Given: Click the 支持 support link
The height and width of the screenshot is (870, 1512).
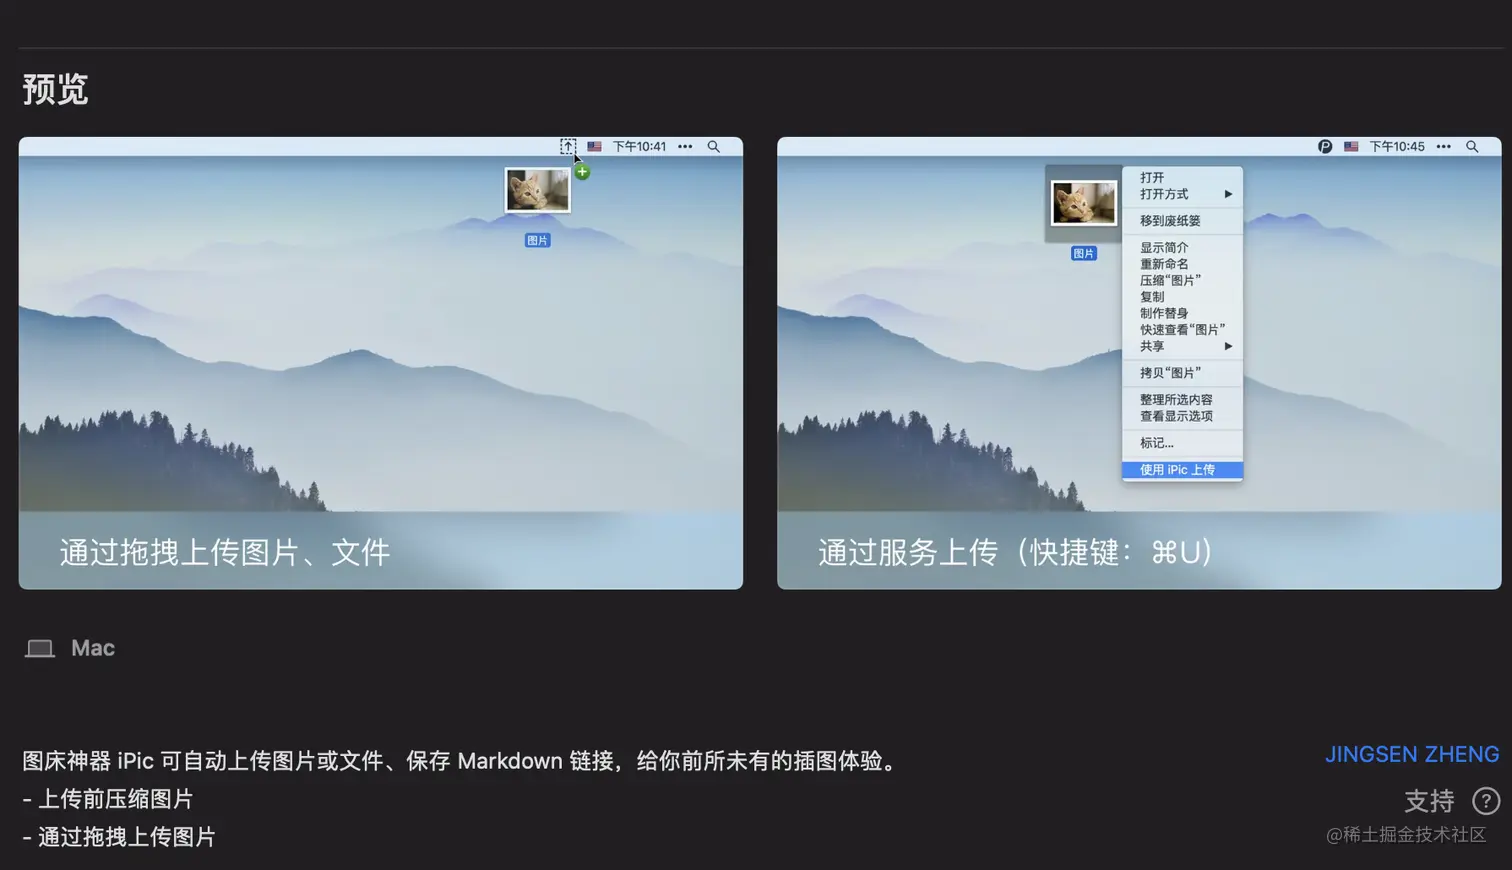Looking at the screenshot, I should (1429, 801).
